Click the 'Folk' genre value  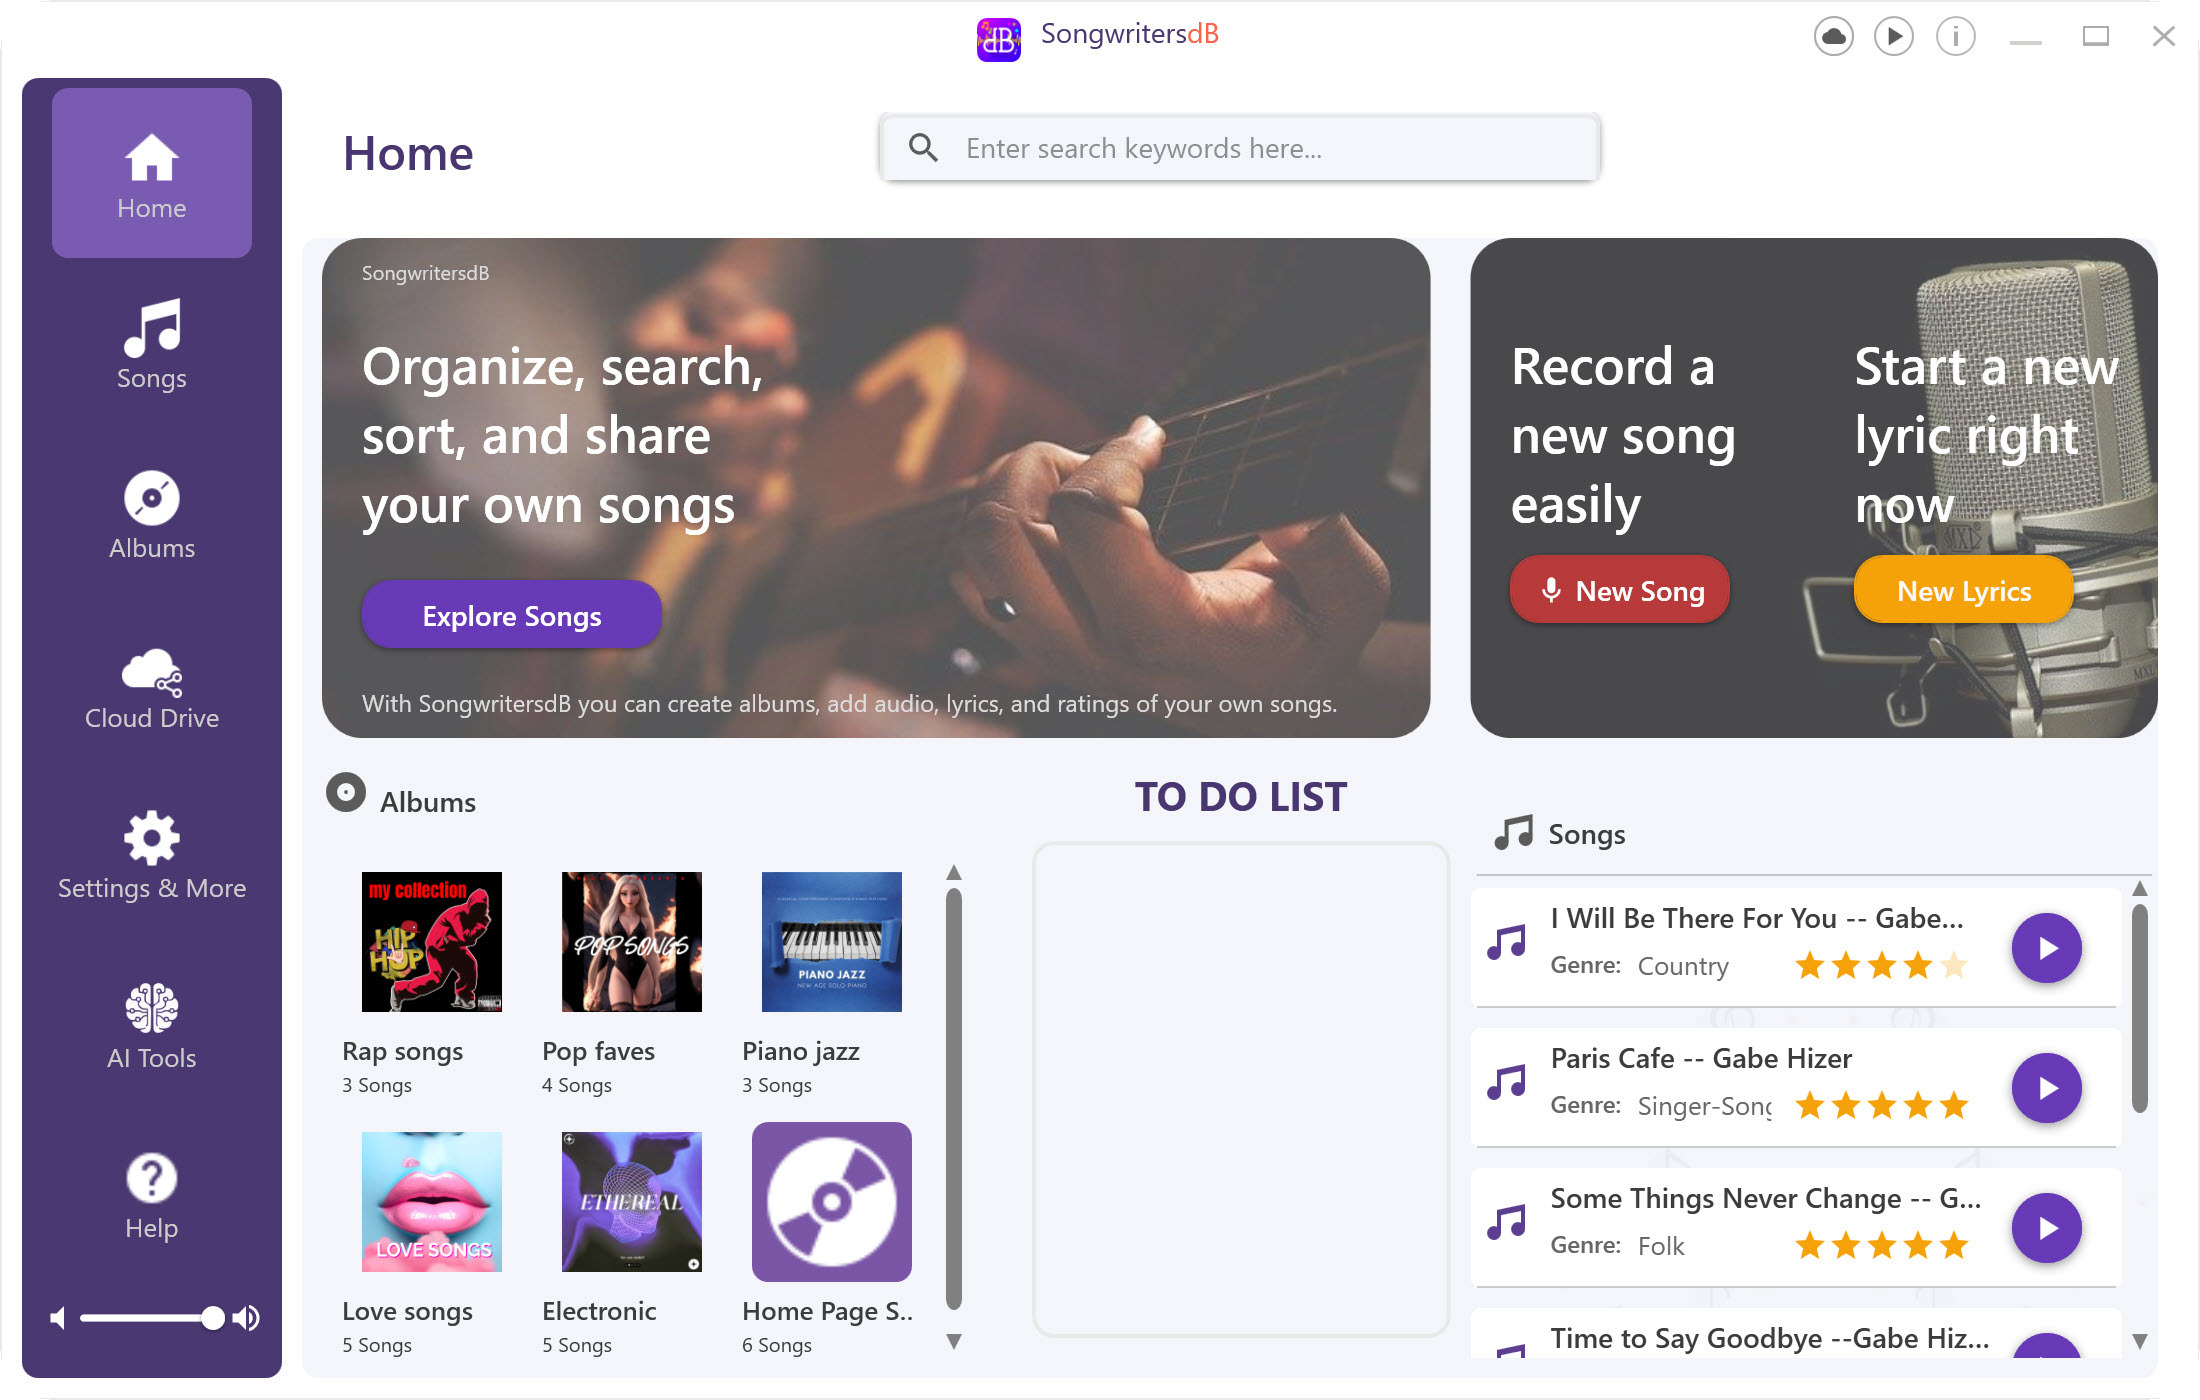click(x=1661, y=1246)
